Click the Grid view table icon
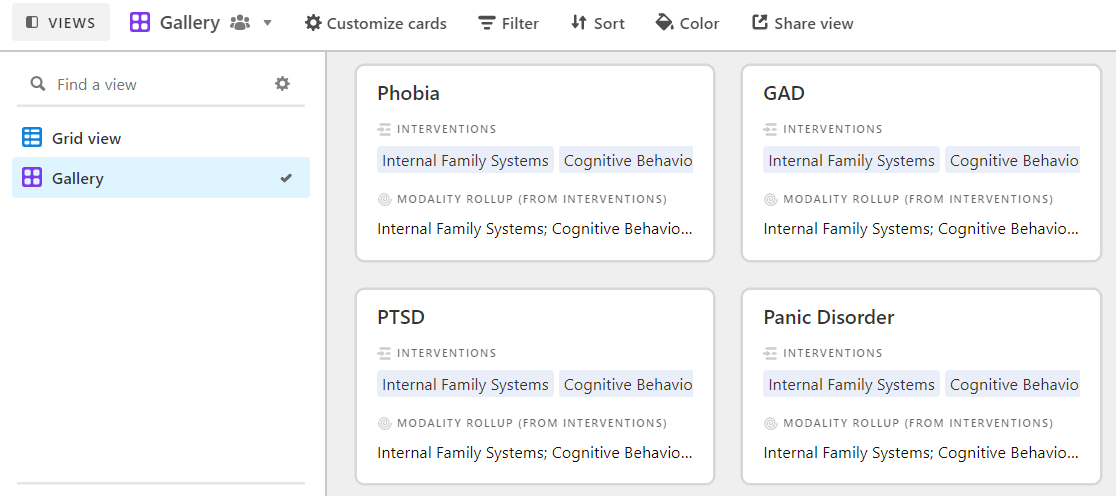Screen dimensions: 1116x496 click(32, 137)
